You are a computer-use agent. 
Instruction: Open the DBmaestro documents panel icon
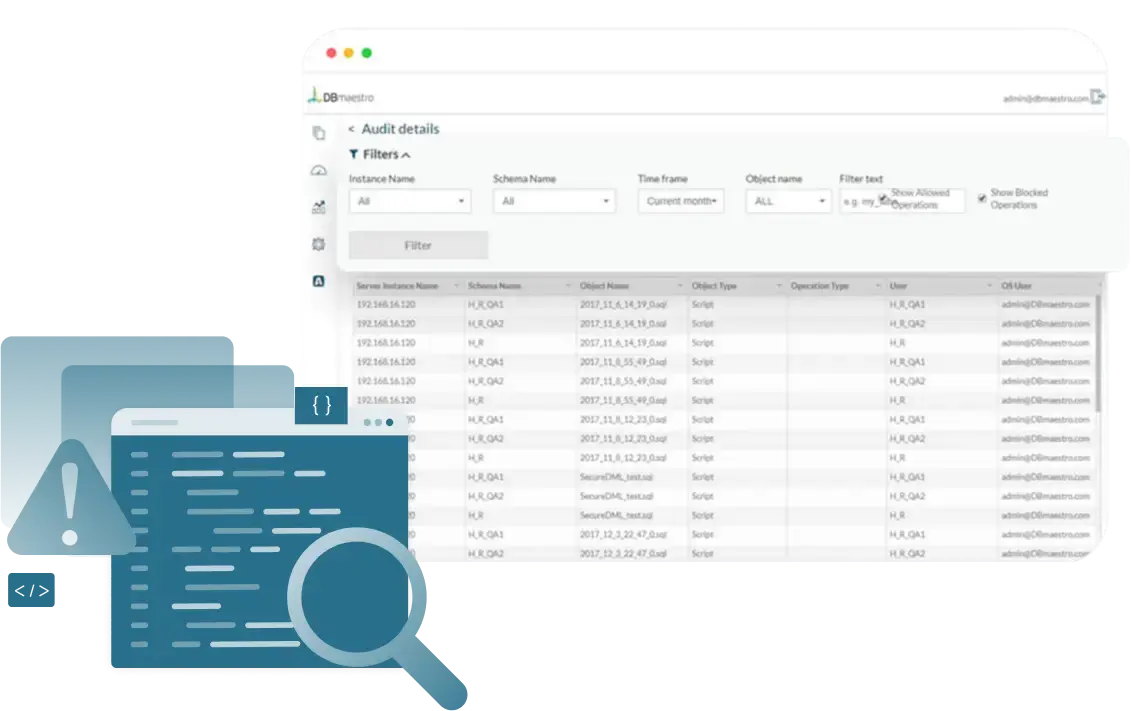[x=317, y=131]
